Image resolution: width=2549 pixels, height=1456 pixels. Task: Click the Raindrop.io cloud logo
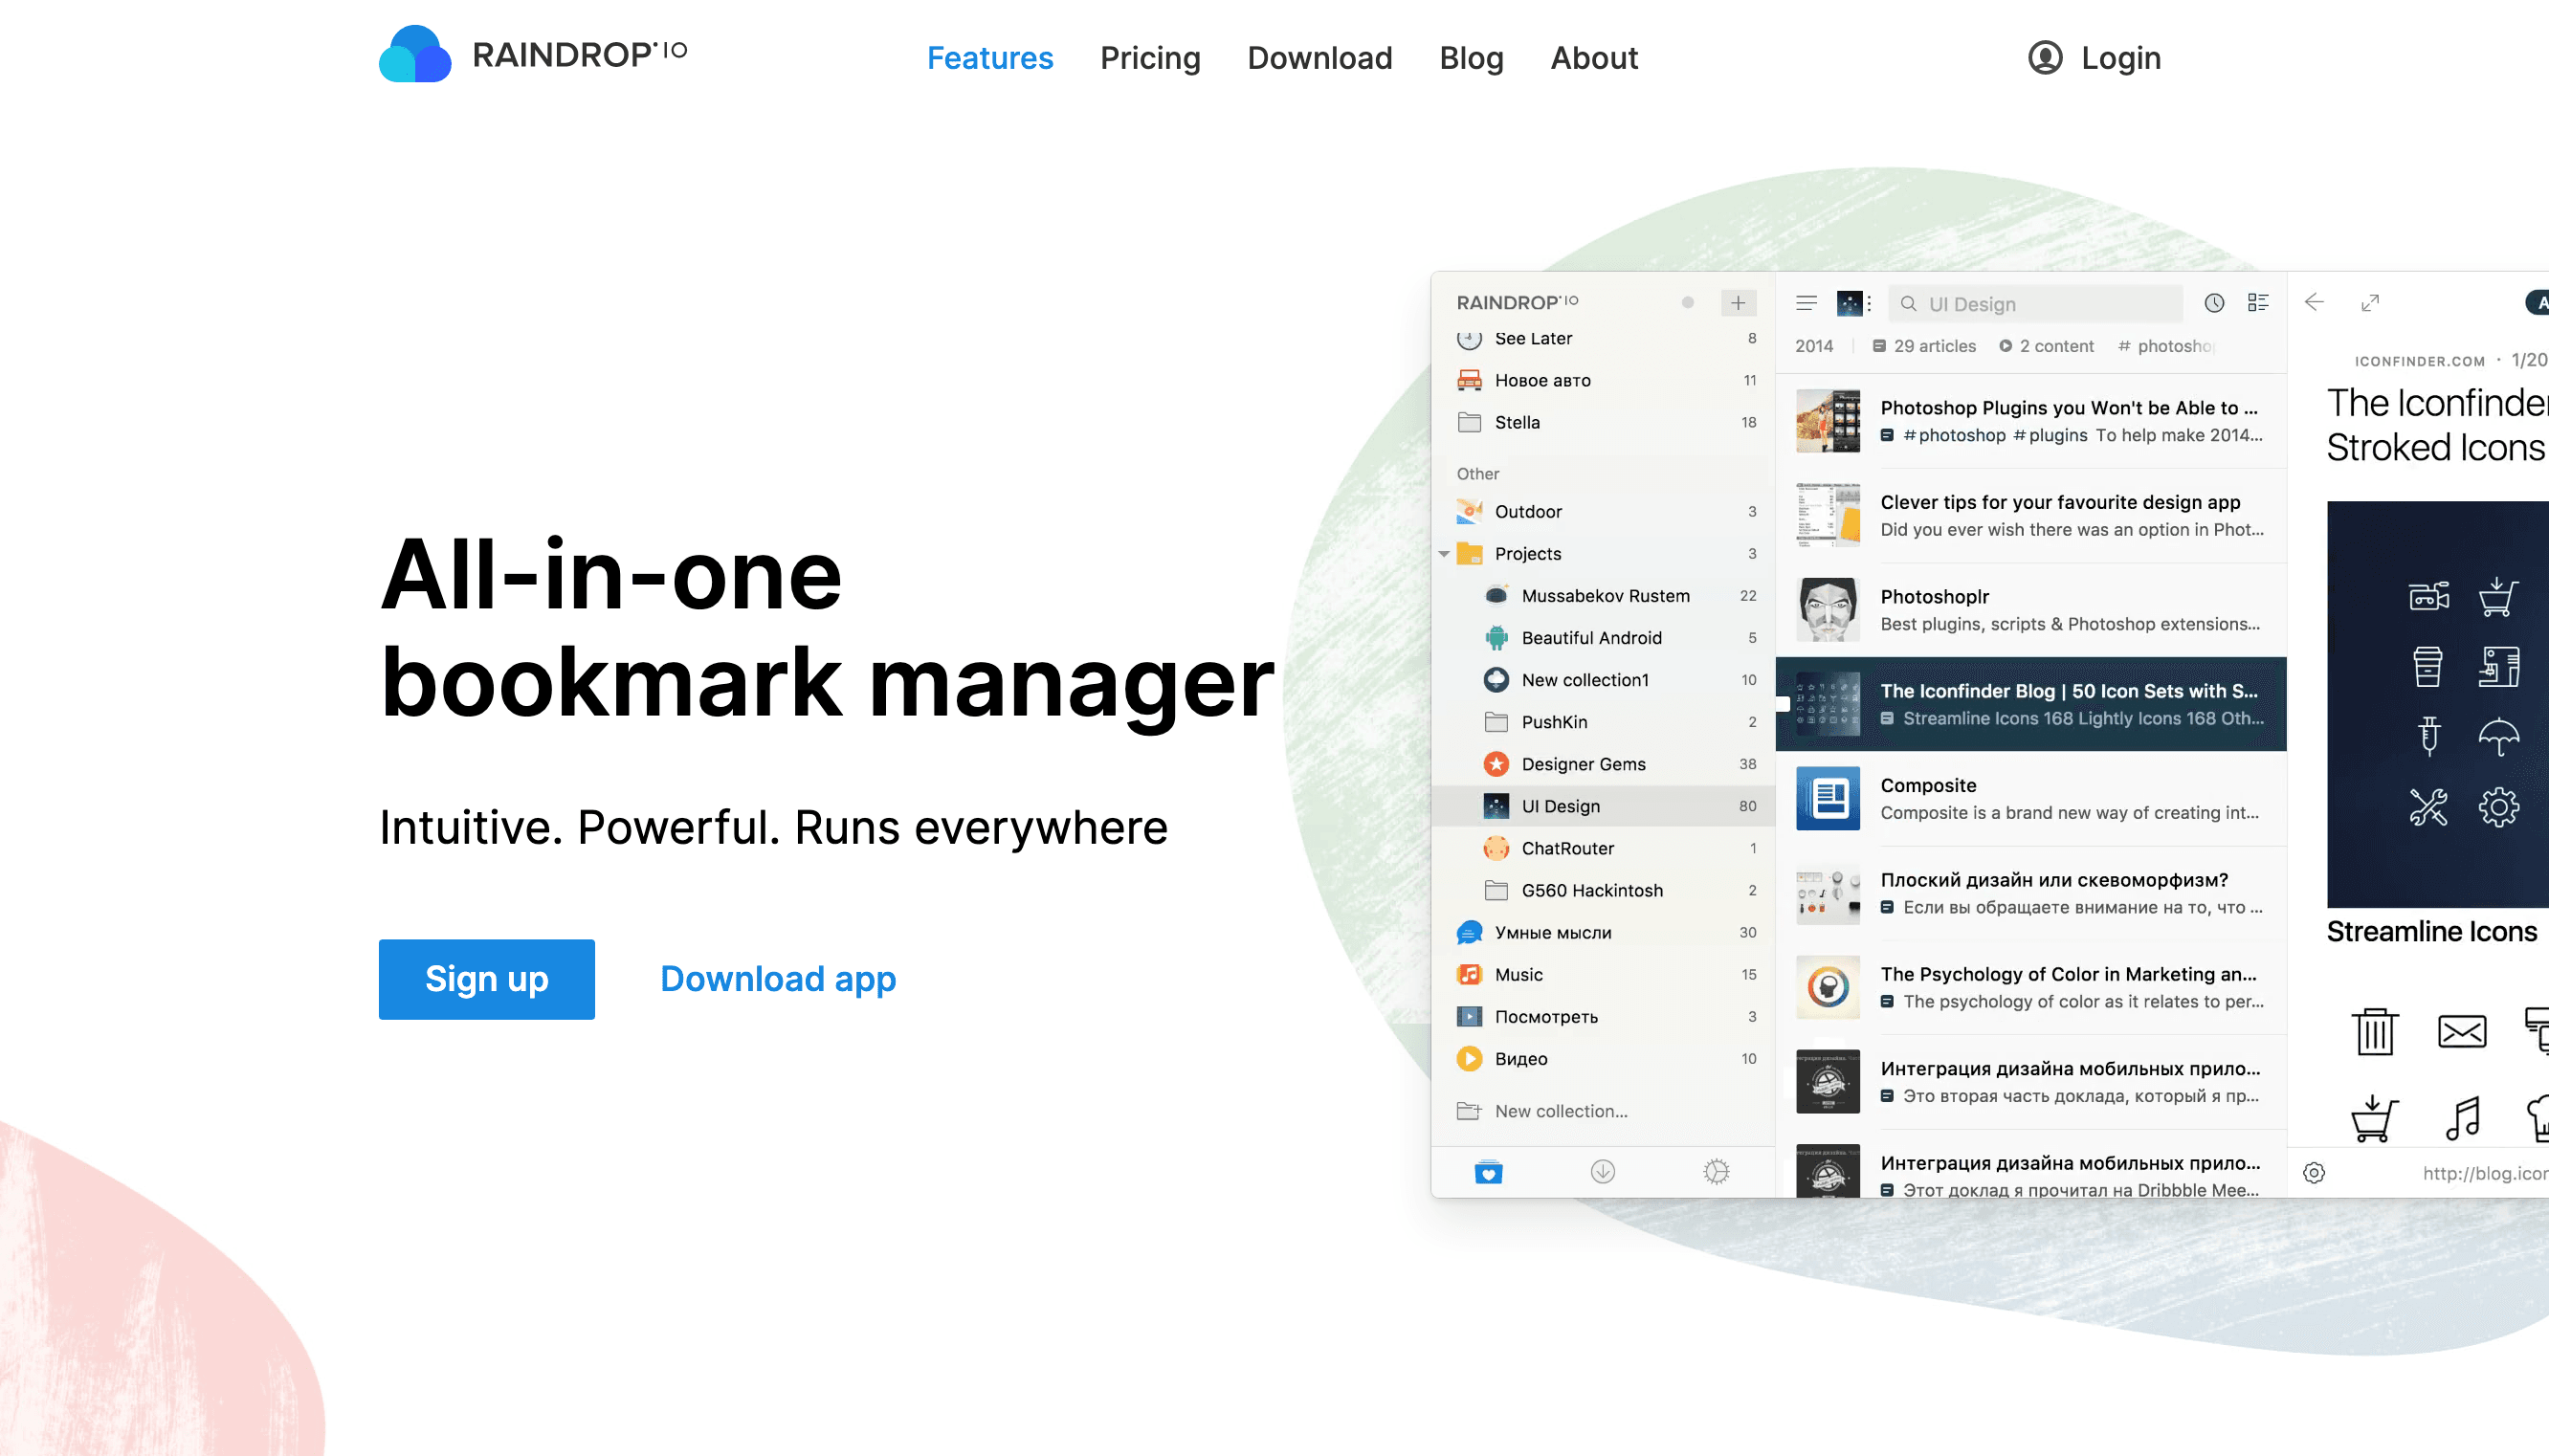[x=414, y=54]
